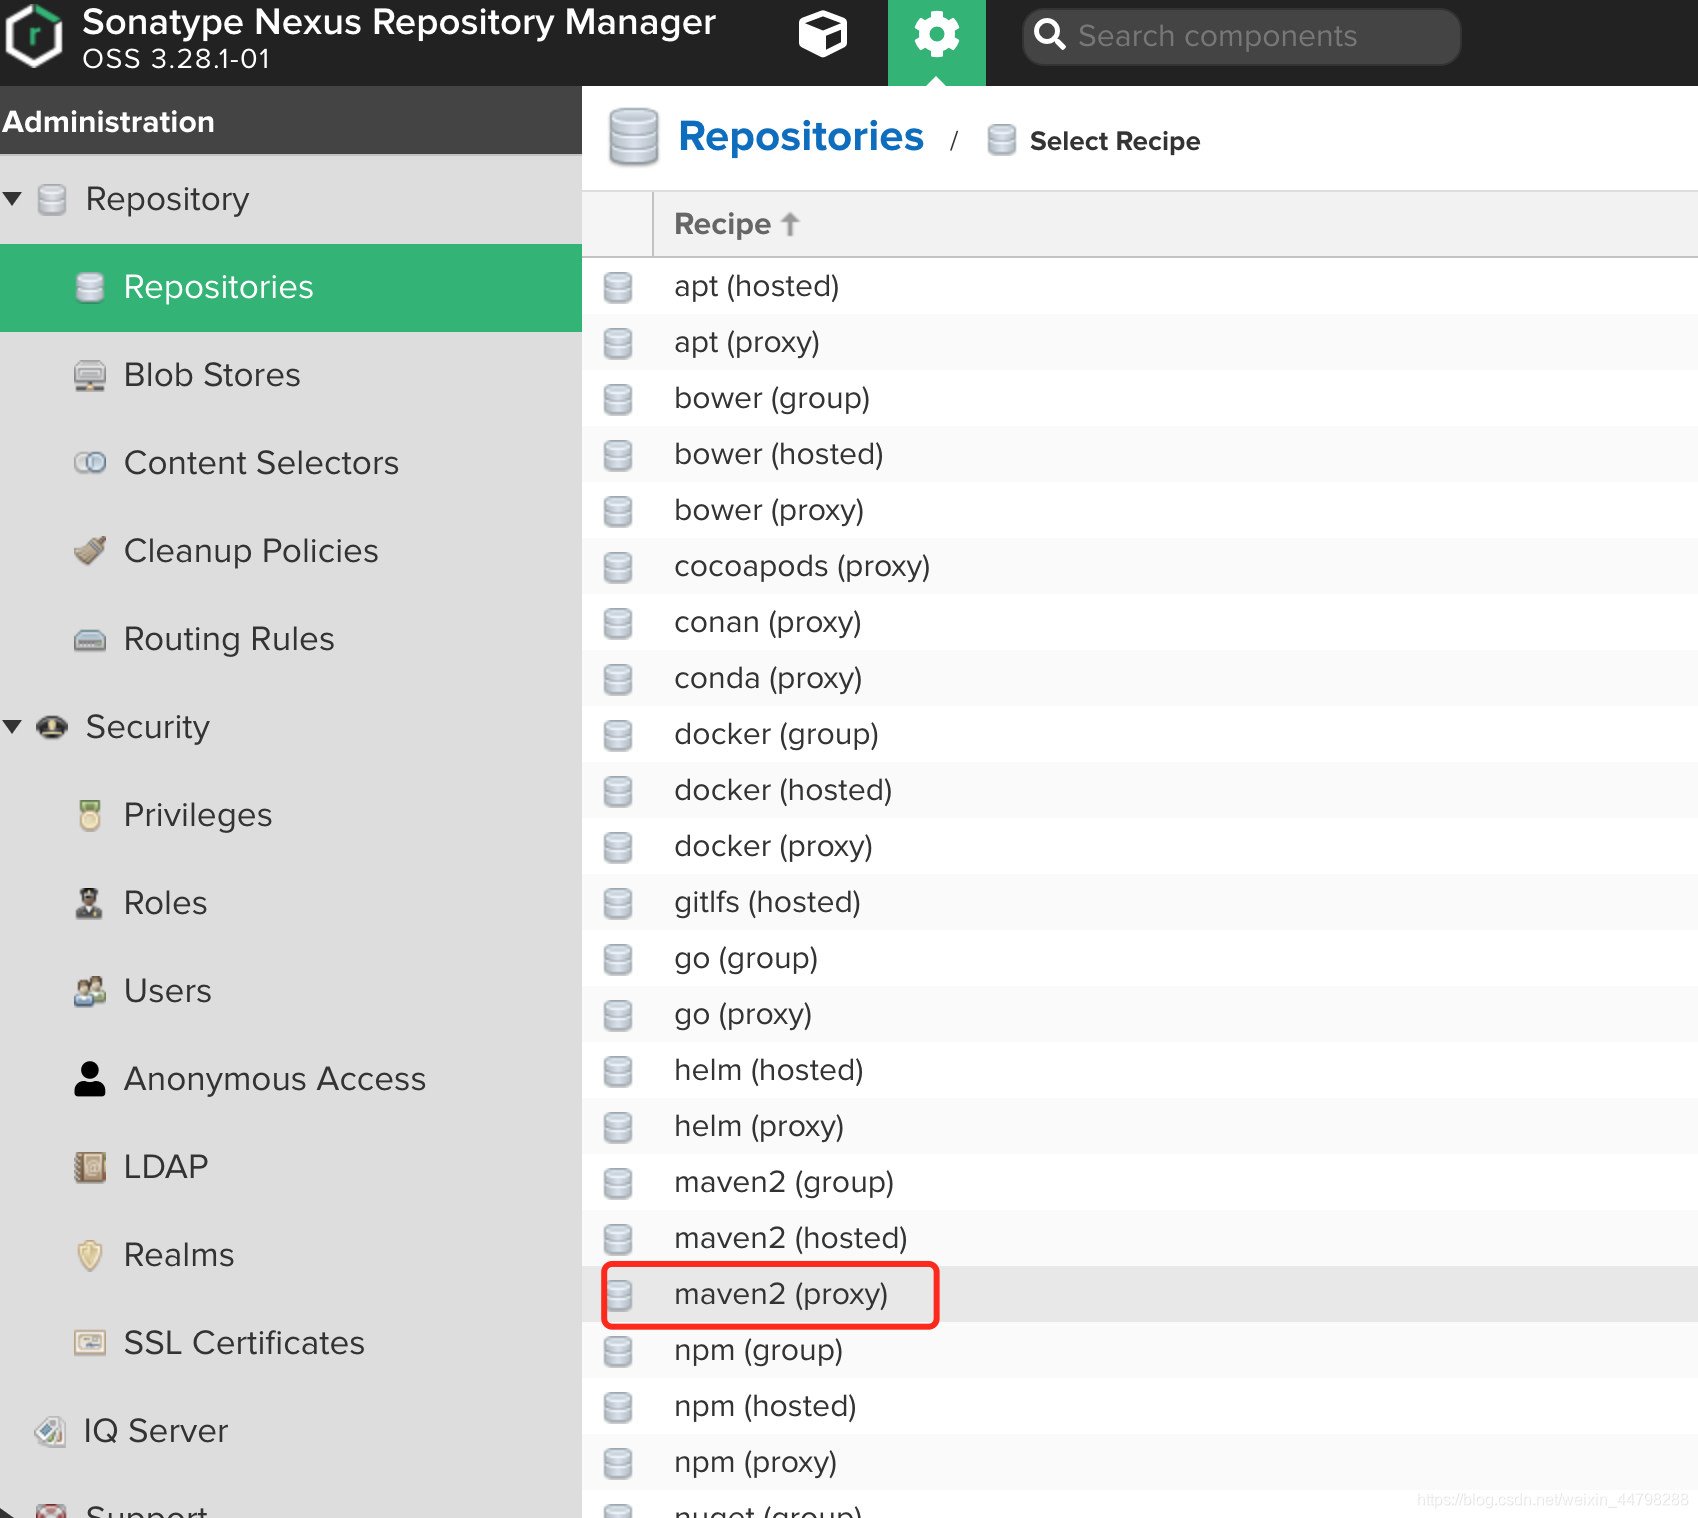Select the gitlfs (hosted) recipe
The image size is (1698, 1518).
(x=1140, y=902)
